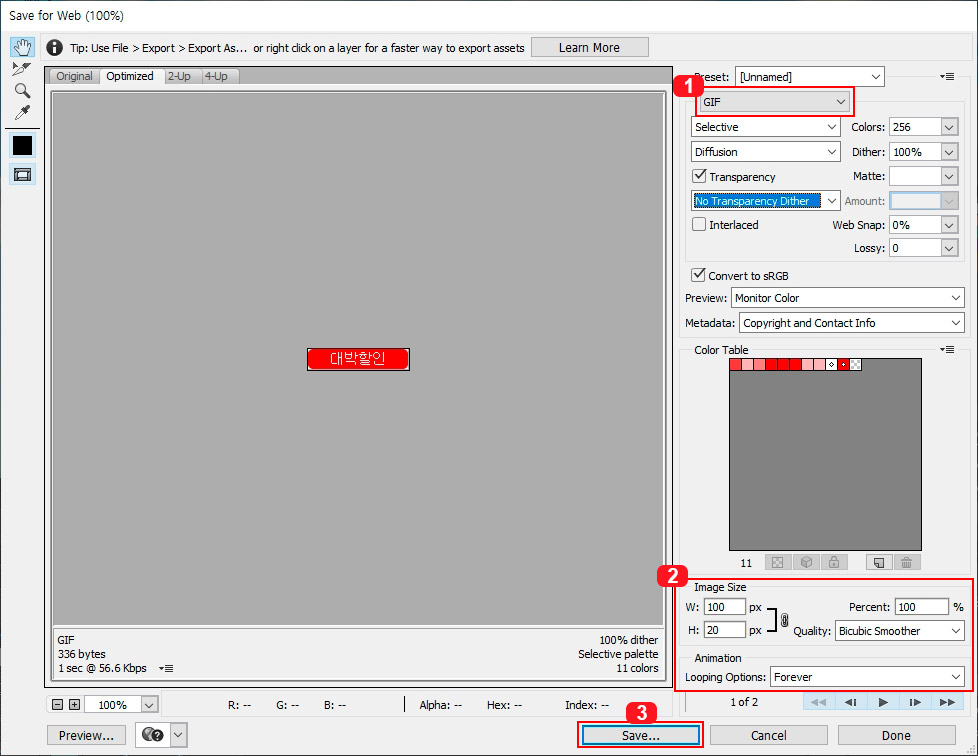Go to previous animation frame

[851, 702]
